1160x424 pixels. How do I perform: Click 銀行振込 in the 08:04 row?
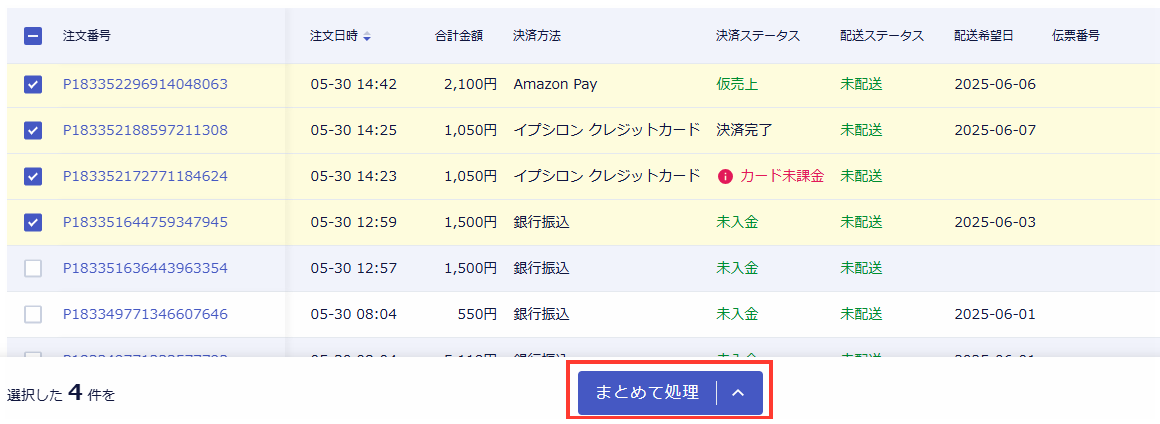[x=542, y=314]
